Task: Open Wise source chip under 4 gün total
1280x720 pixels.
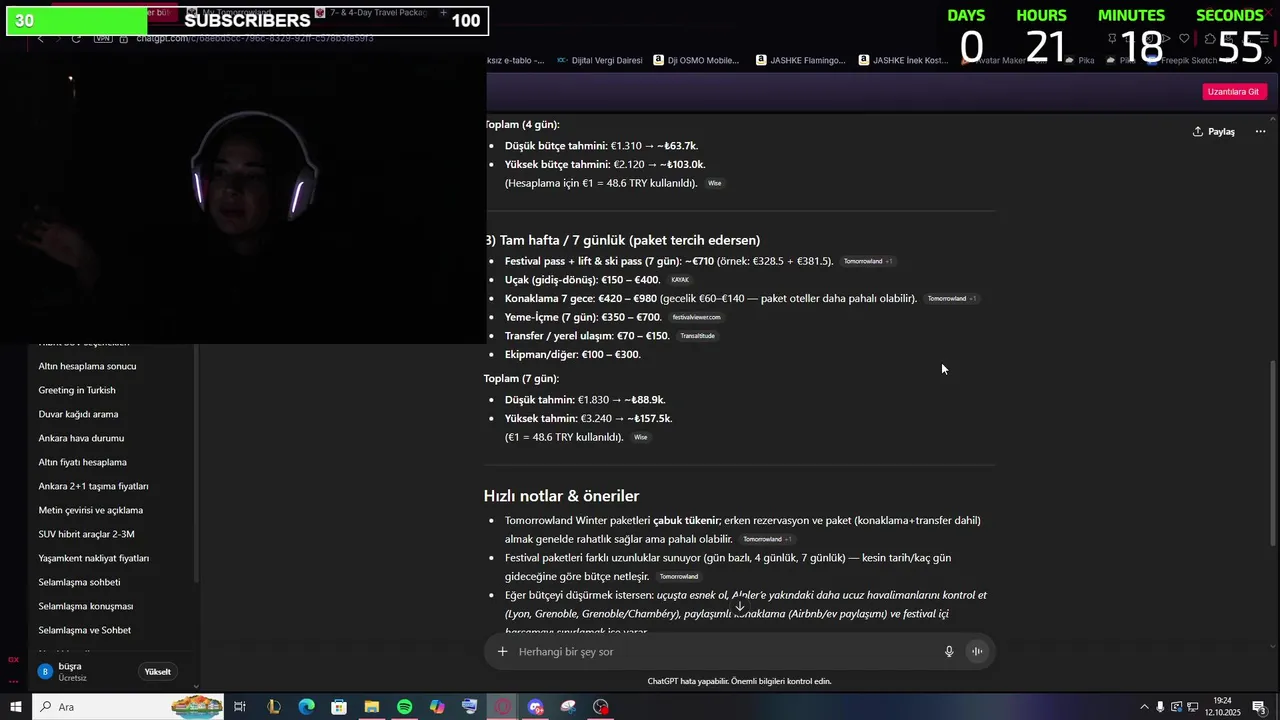Action: pyautogui.click(x=714, y=183)
